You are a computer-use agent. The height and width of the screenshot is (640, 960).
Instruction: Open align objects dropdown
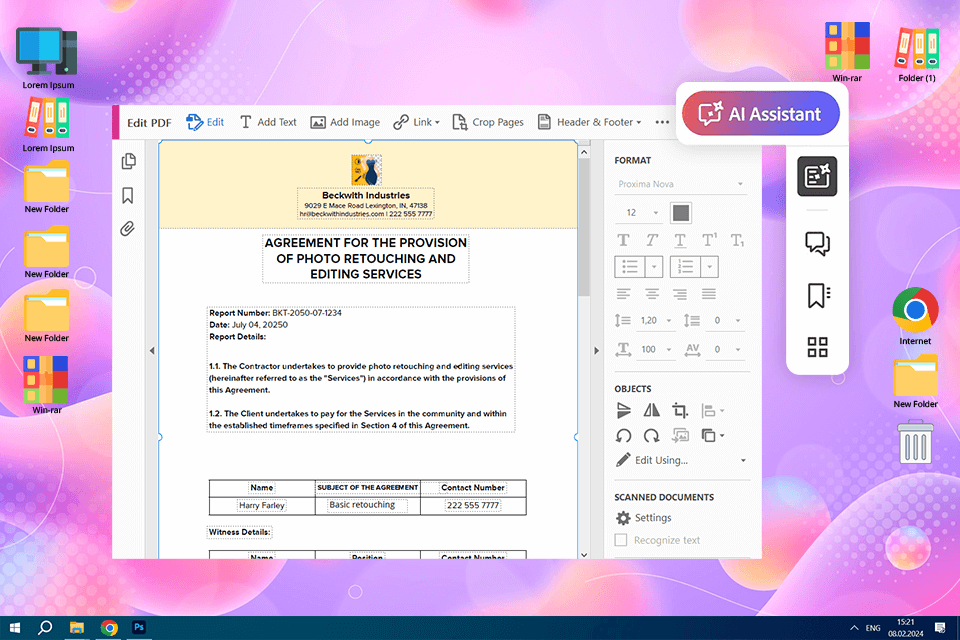(712, 411)
